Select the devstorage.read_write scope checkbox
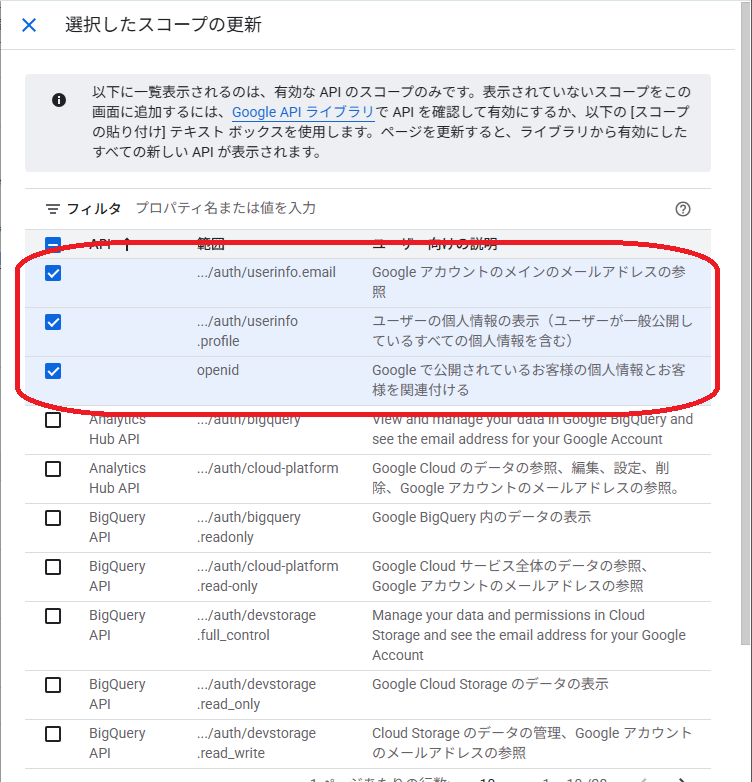The width and height of the screenshot is (752, 782). tap(53, 734)
